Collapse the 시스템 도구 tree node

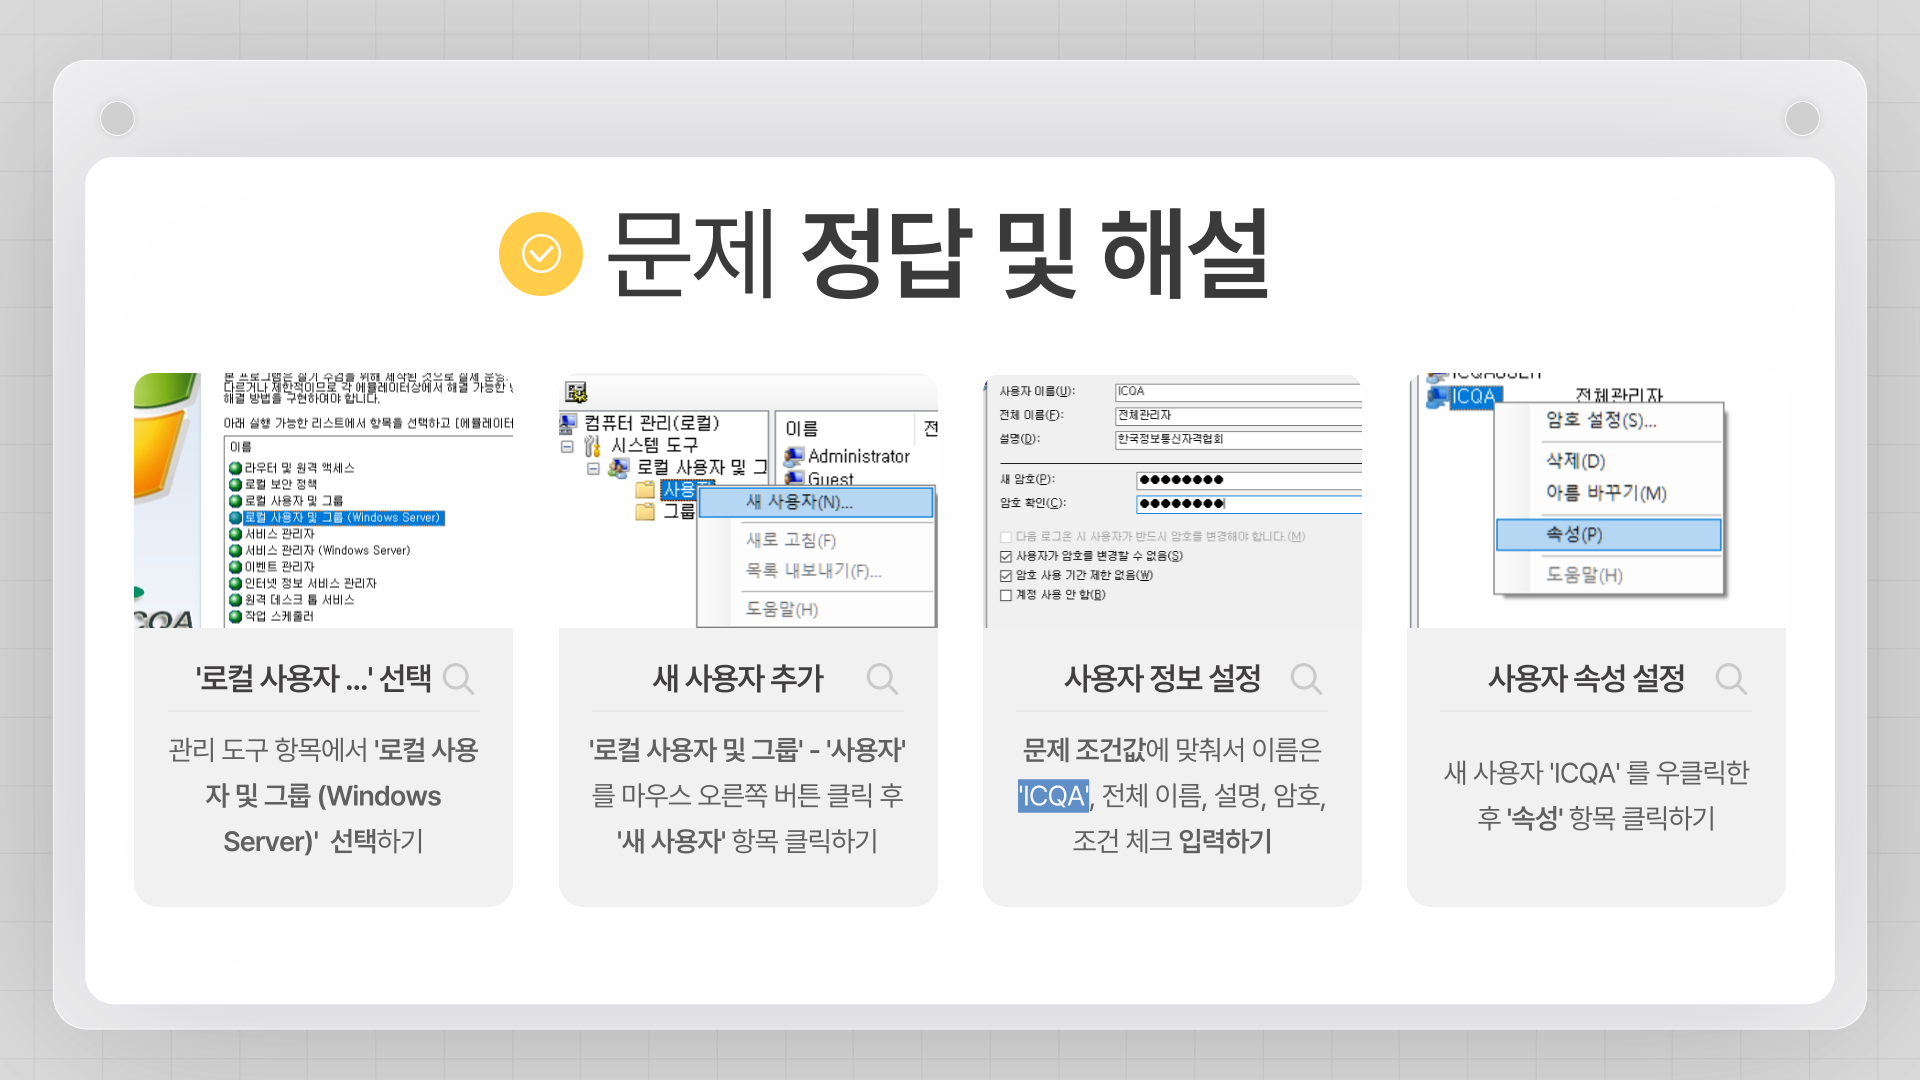point(567,446)
